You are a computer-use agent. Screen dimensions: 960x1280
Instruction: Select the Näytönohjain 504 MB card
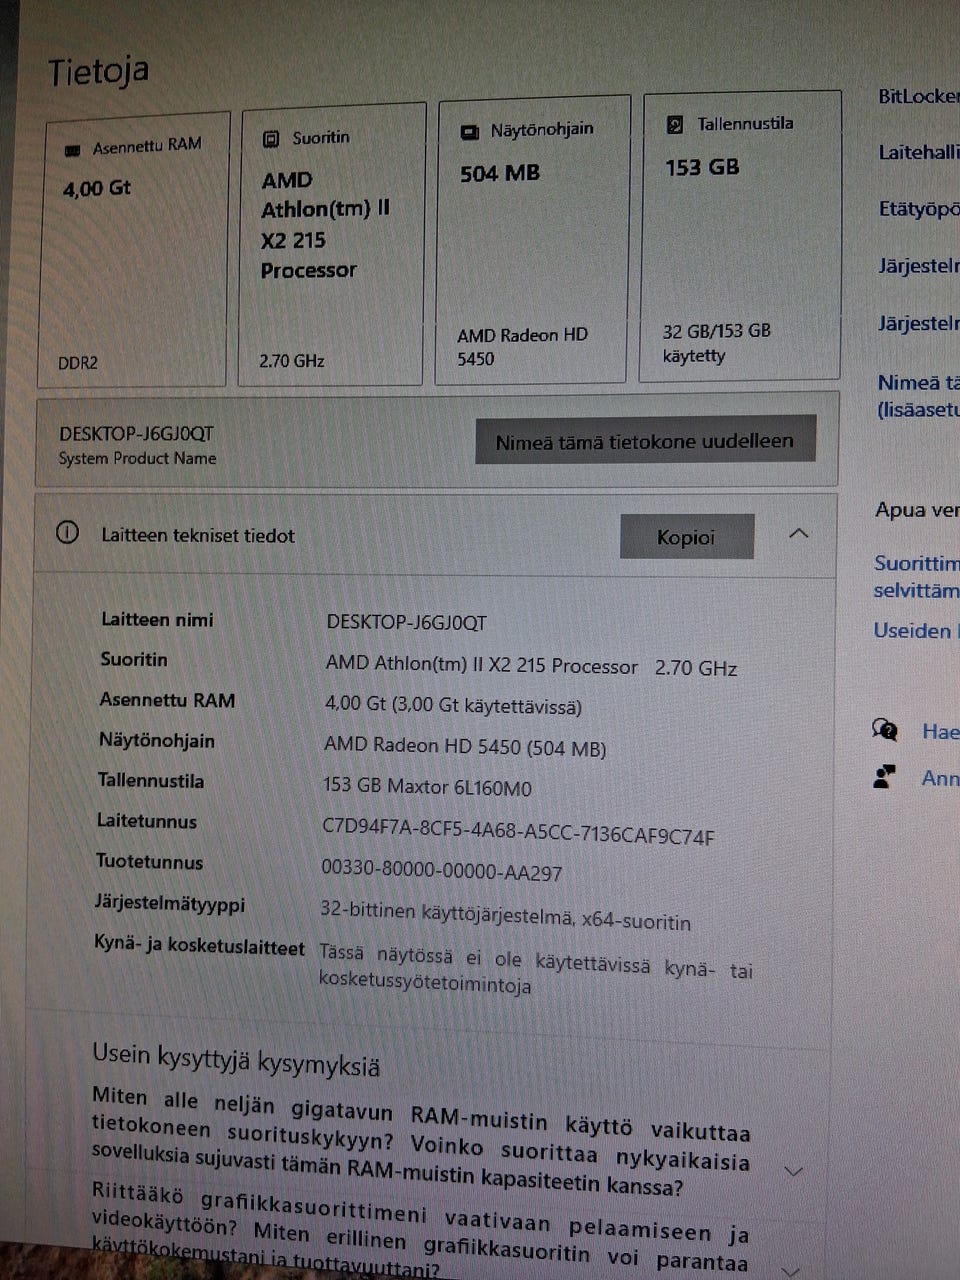pos(533,240)
